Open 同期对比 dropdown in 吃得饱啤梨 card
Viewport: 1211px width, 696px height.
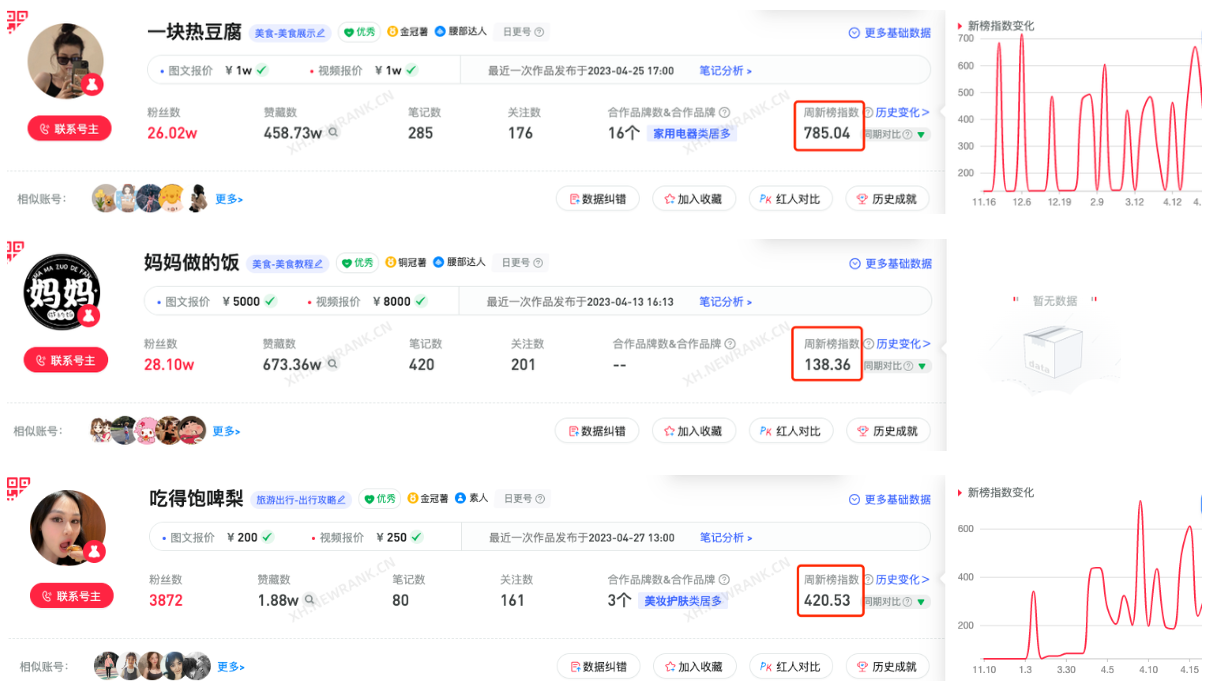point(920,602)
